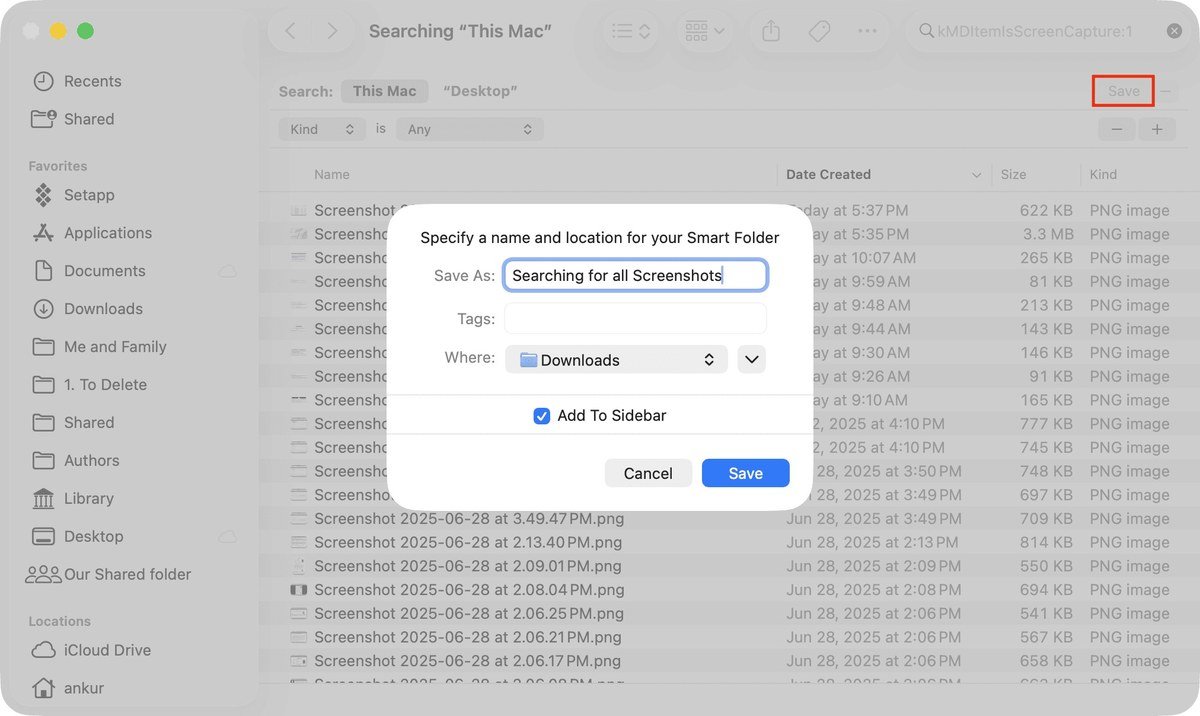Sort by the Size column header
Viewport: 1200px width, 716px height.
1013,174
